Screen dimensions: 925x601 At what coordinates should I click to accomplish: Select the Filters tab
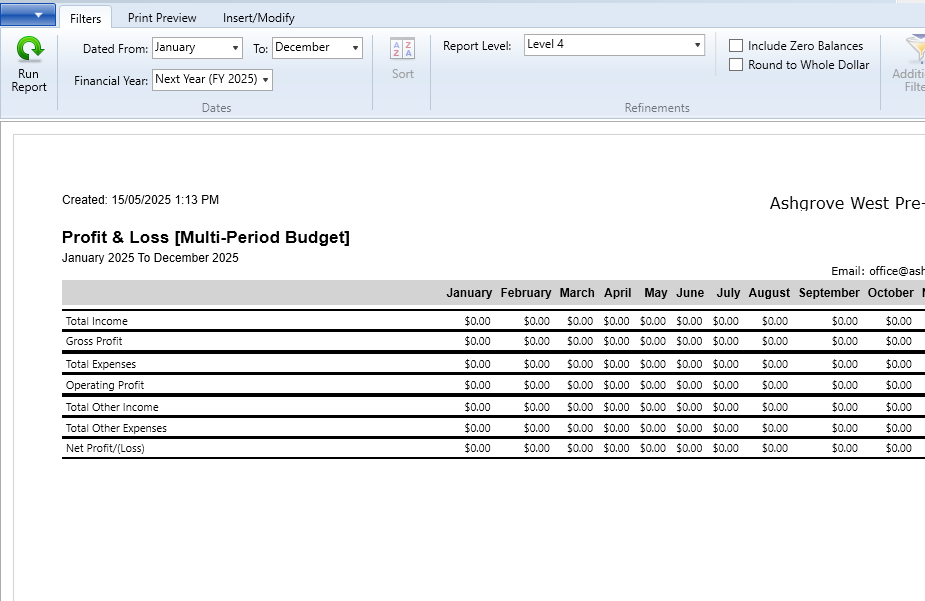tap(86, 18)
